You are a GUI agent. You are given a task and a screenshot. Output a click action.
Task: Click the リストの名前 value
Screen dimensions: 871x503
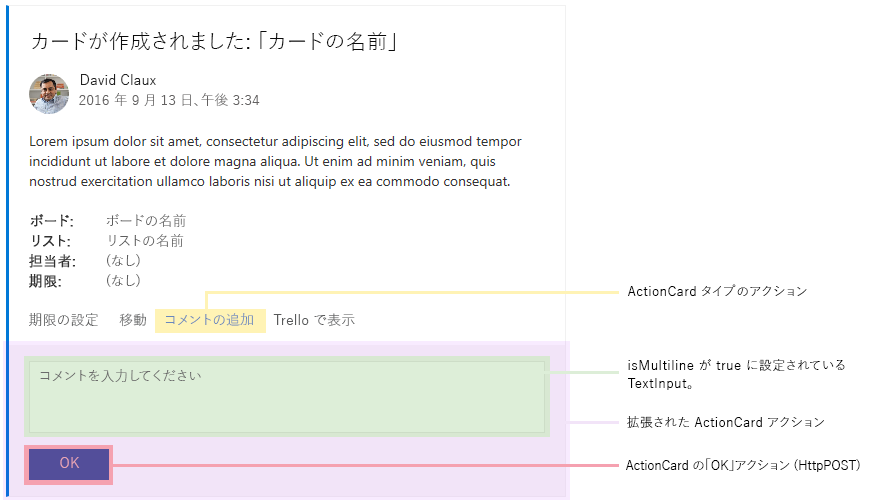pyautogui.click(x=144, y=241)
